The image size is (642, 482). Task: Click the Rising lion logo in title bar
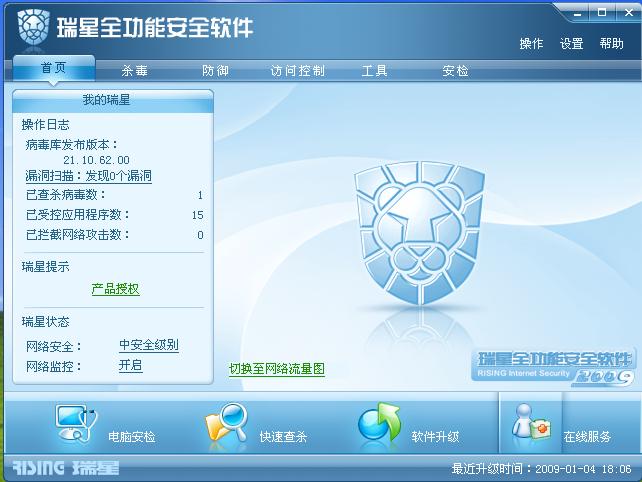coord(34,27)
